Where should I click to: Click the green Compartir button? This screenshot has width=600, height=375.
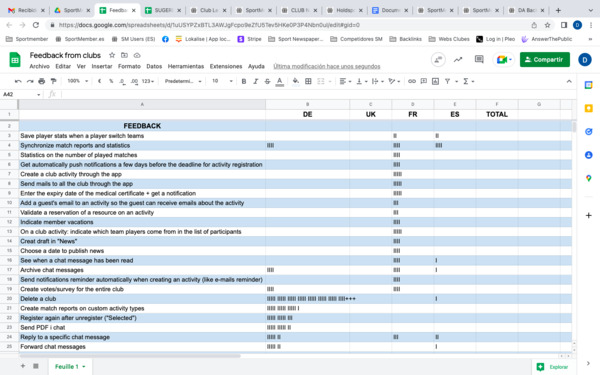[545, 60]
